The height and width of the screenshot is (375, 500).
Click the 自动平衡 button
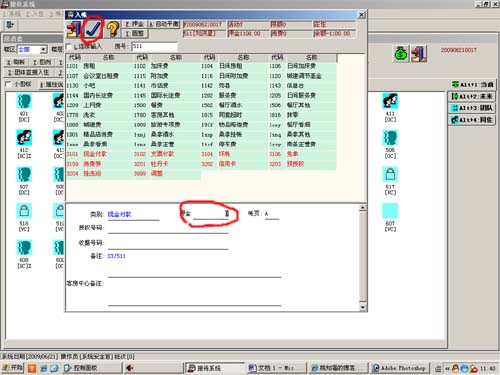tap(164, 24)
